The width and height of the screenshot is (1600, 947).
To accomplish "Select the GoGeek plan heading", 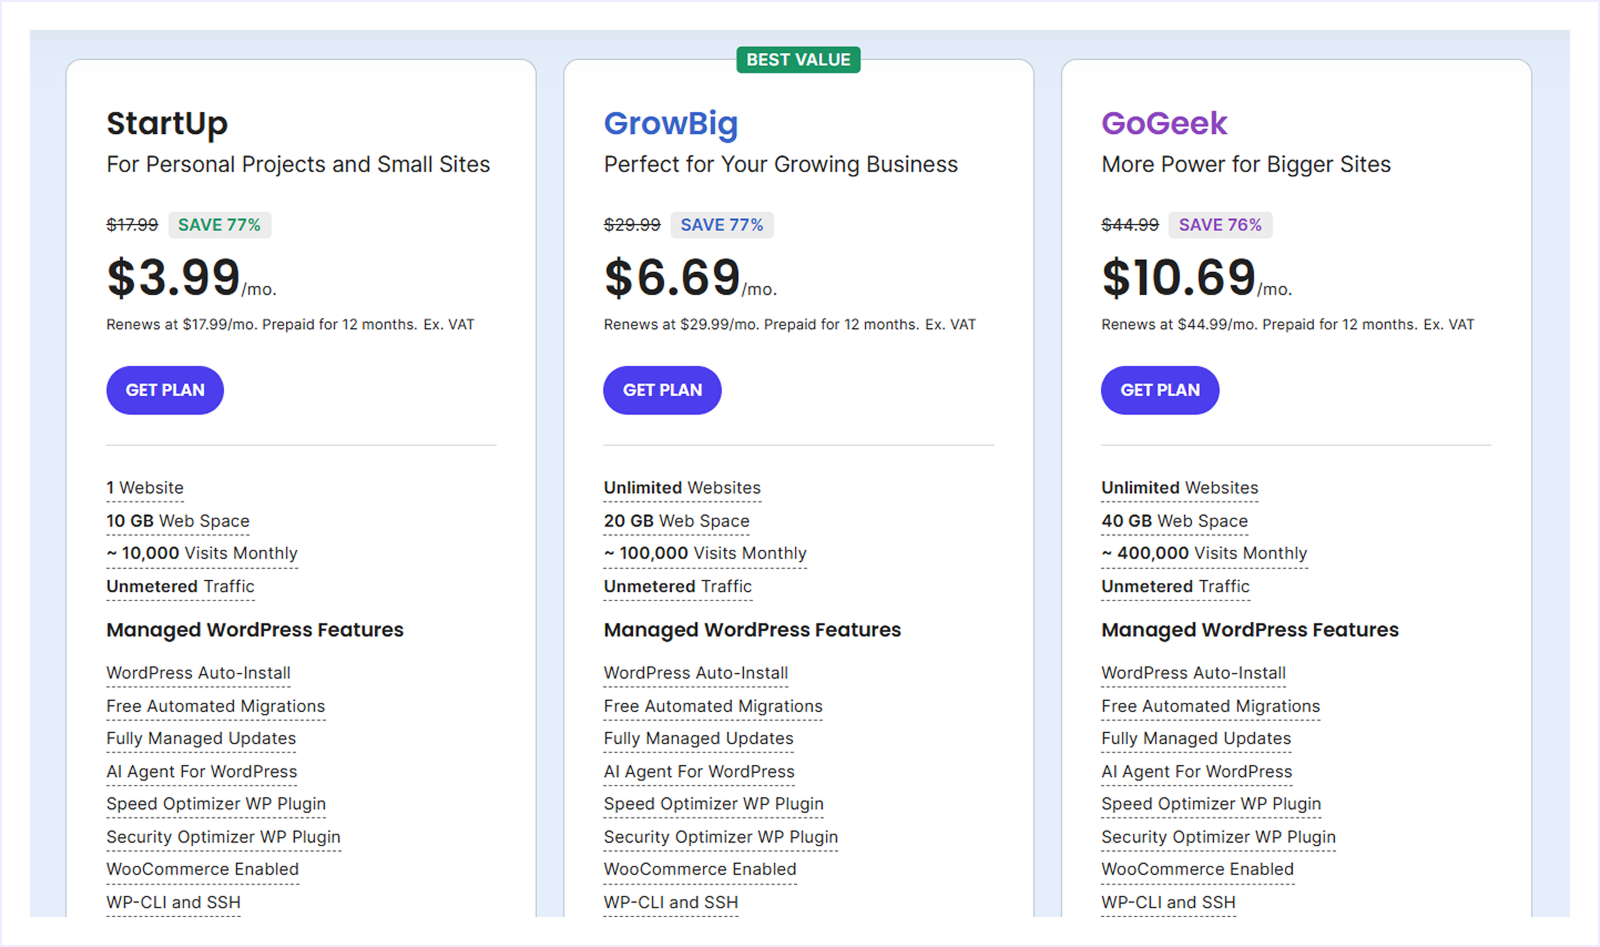I will click(1163, 123).
